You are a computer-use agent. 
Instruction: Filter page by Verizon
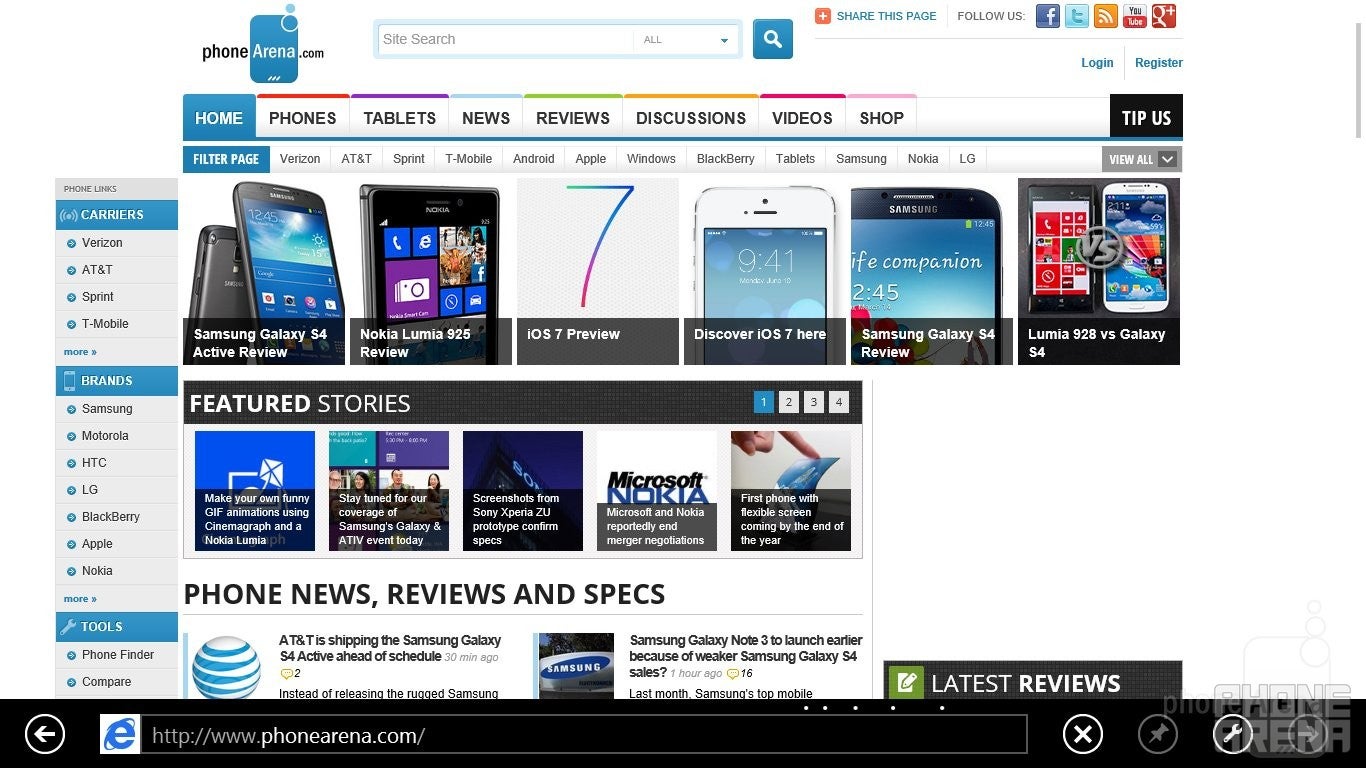click(300, 159)
